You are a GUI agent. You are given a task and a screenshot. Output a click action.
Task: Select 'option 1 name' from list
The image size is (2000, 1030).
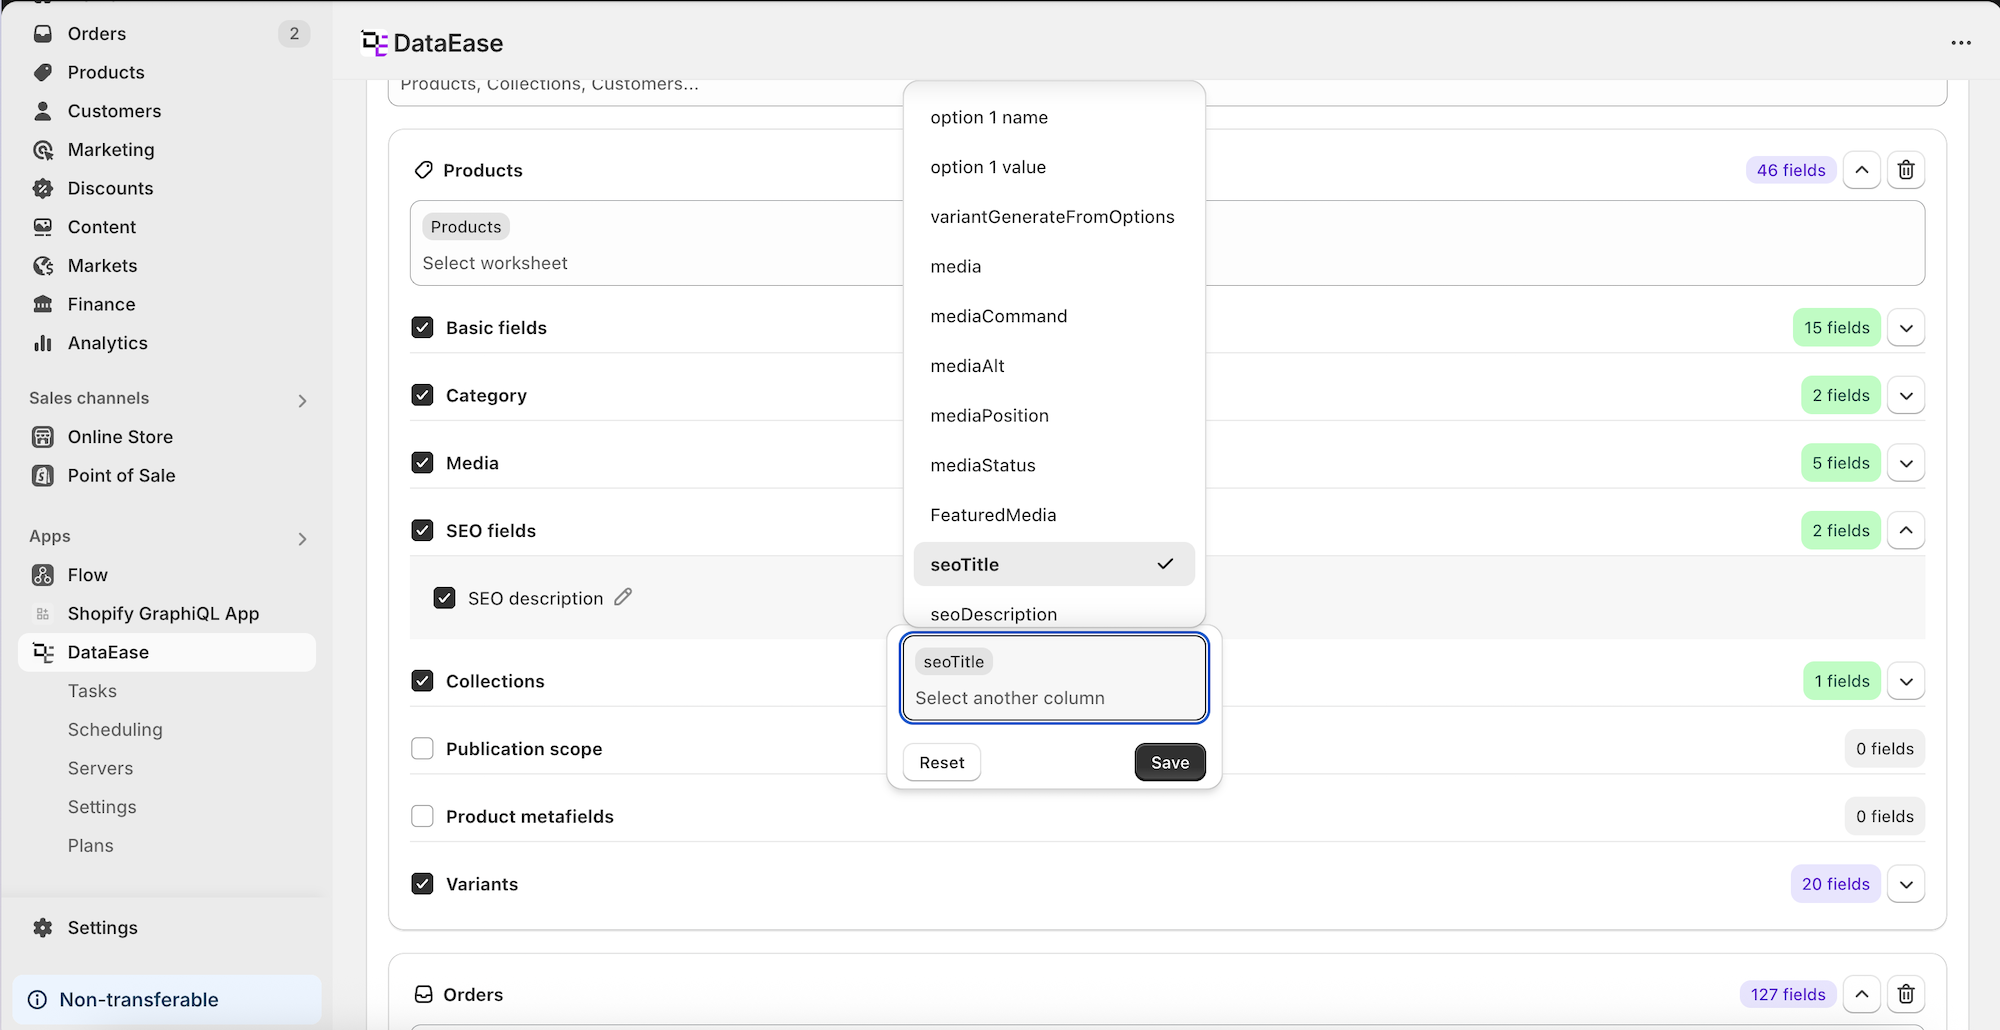pos(1054,117)
